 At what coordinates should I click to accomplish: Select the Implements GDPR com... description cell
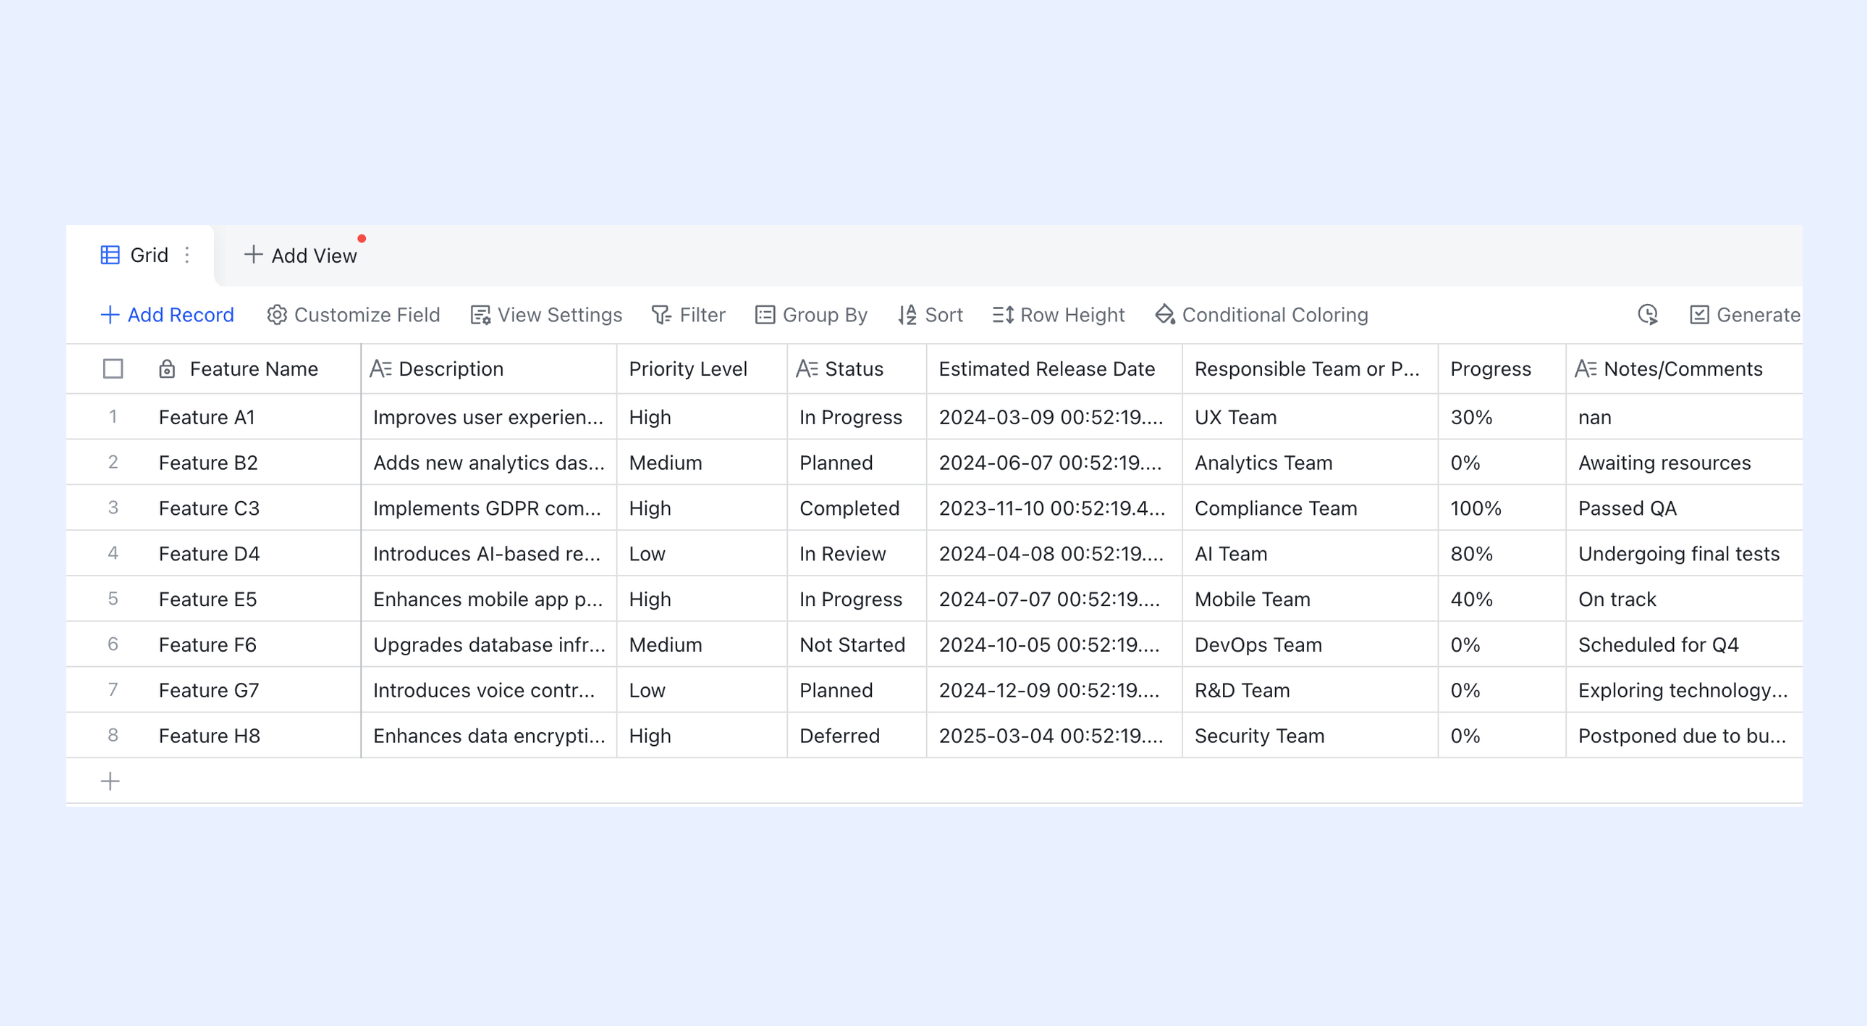489,508
